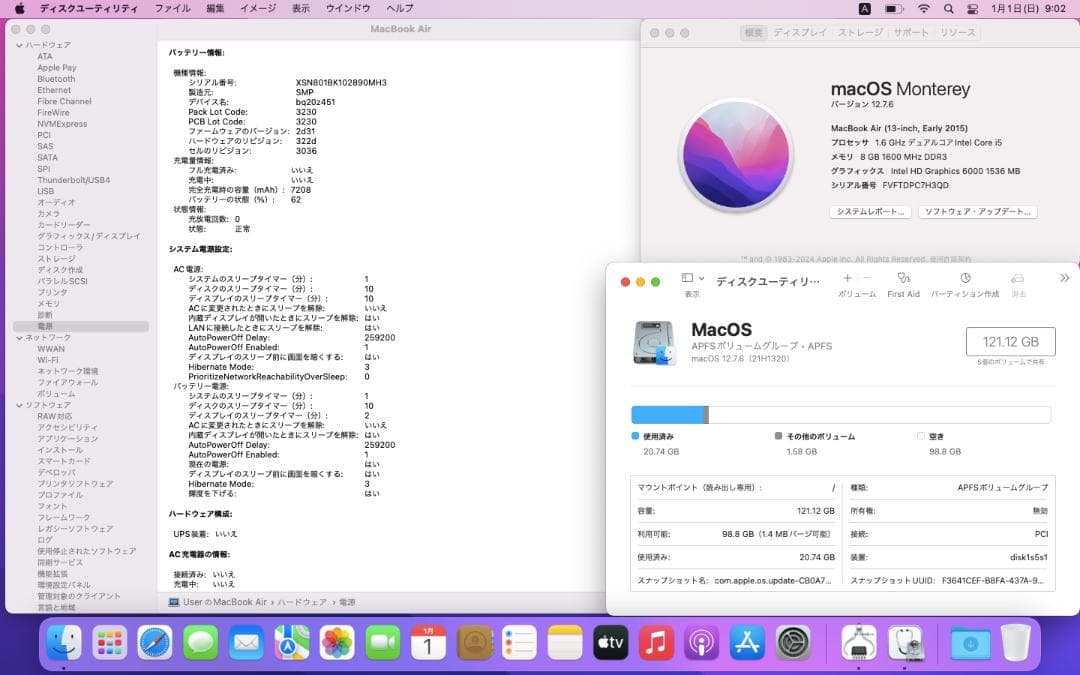
Task: Open Photos from the Dock
Action: 337,643
